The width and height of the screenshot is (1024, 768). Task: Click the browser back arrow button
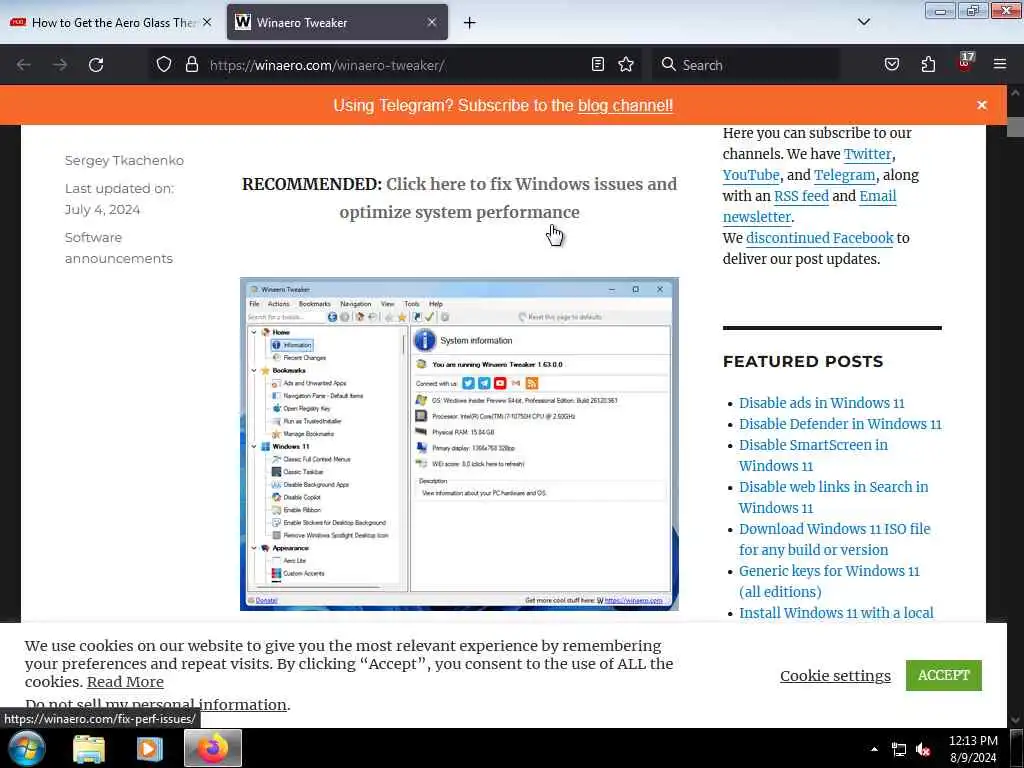point(24,65)
